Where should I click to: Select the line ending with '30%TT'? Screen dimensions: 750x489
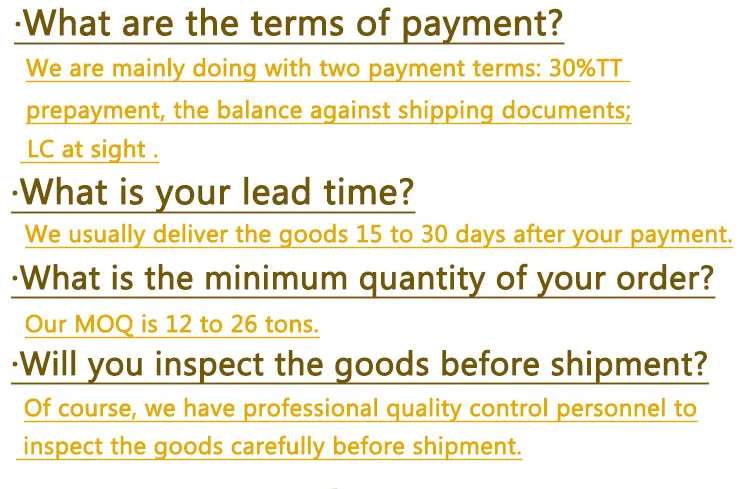pyautogui.click(x=327, y=70)
